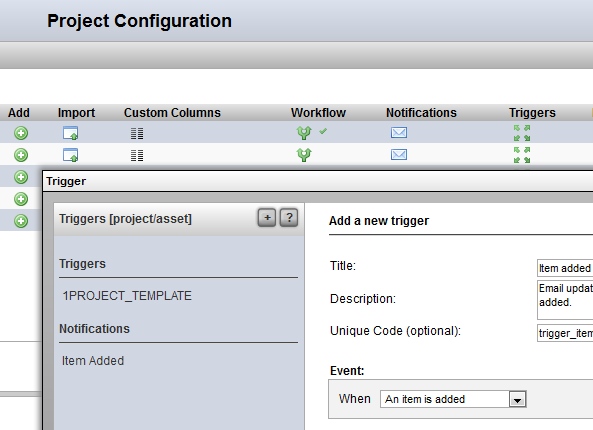Select the 1PROJECT_TEMPLATE trigger entry
593x430 pixels.
click(127, 296)
